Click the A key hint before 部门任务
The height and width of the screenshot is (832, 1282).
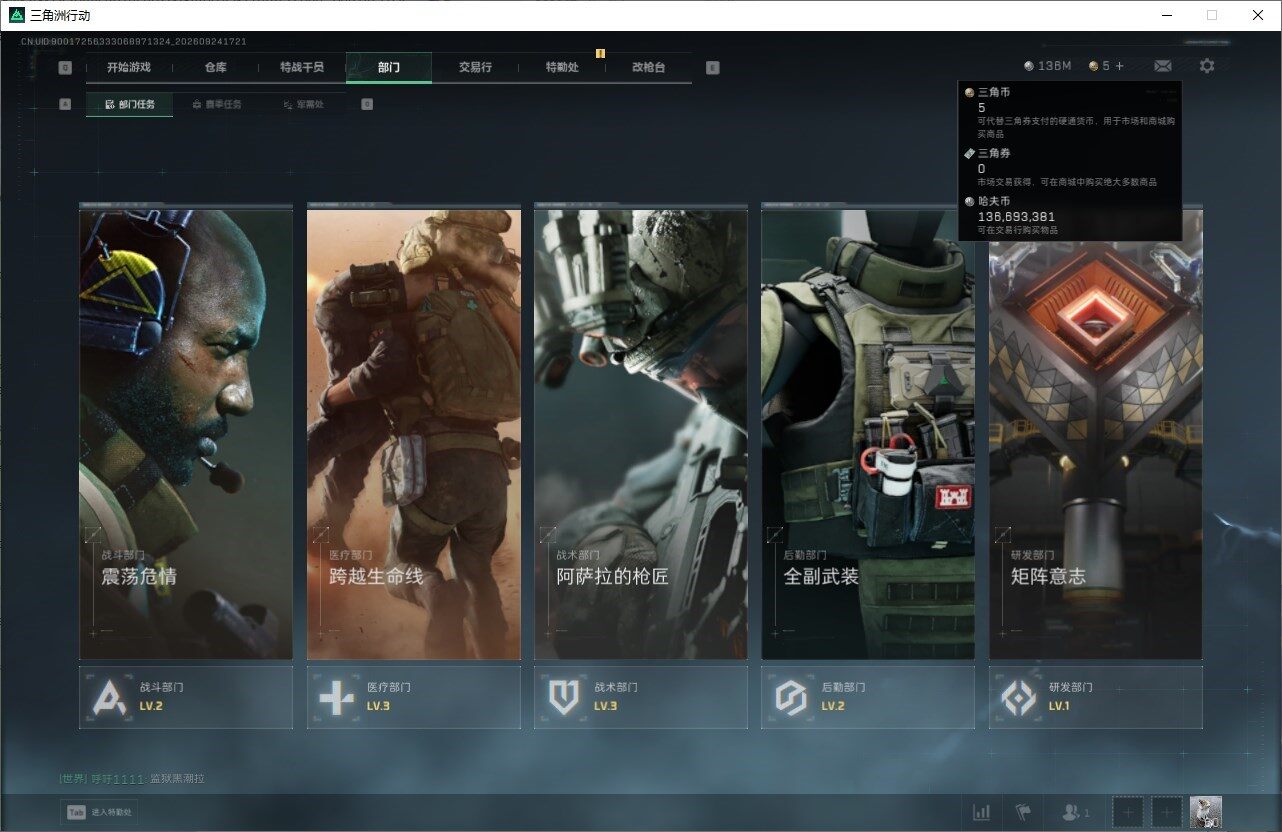pyautogui.click(x=65, y=104)
